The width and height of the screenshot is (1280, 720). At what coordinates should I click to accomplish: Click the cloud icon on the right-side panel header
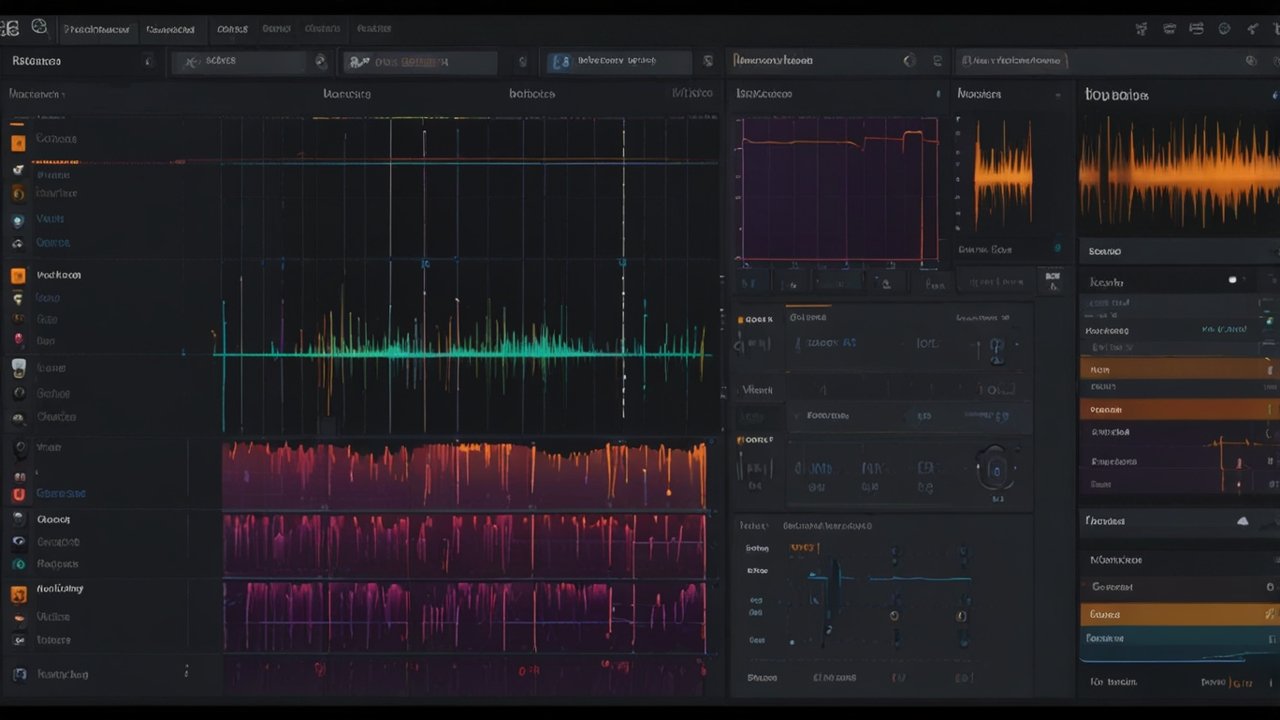pyautogui.click(x=1242, y=520)
